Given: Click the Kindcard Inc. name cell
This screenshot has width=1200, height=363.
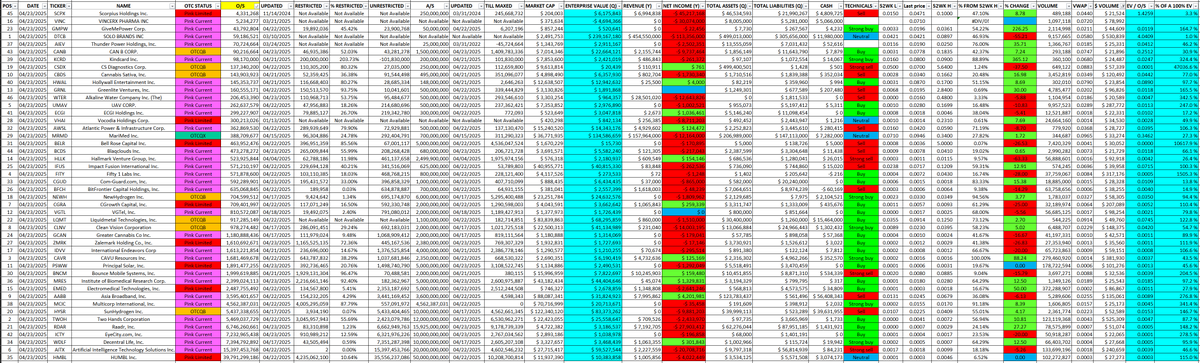Looking at the screenshot, I should [x=124, y=60].
